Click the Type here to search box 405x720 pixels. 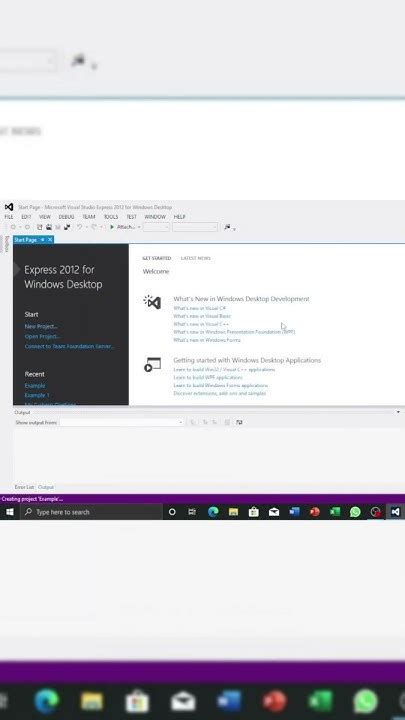91,512
